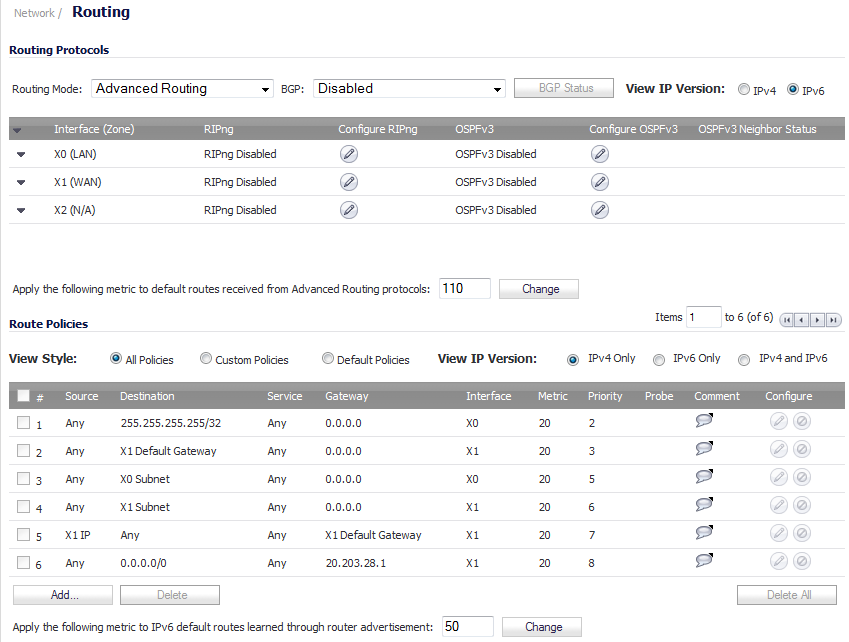This screenshot has width=849, height=642.
Task: Expand the X0 (LAN) interface row
Action: (21, 154)
